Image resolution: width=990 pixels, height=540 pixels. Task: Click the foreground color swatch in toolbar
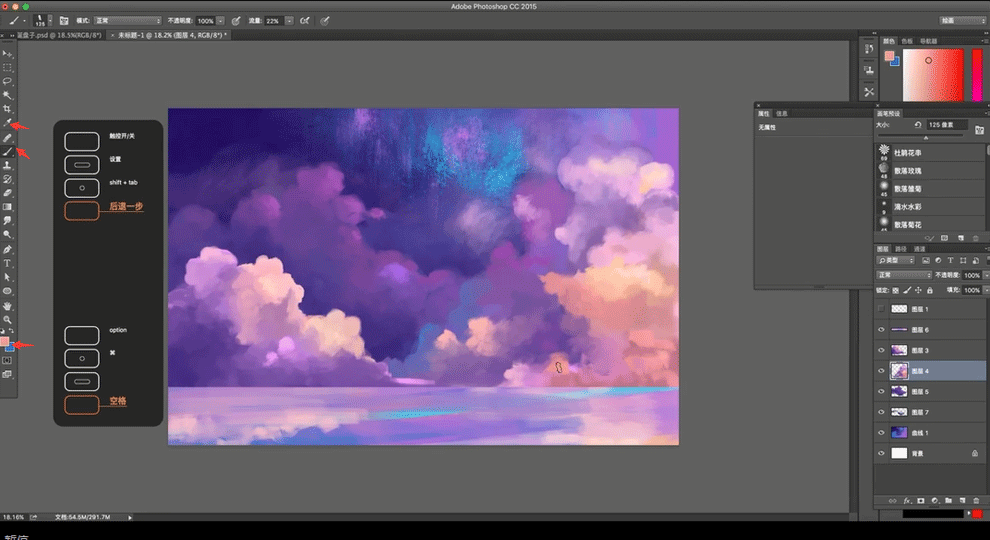click(x=6, y=342)
